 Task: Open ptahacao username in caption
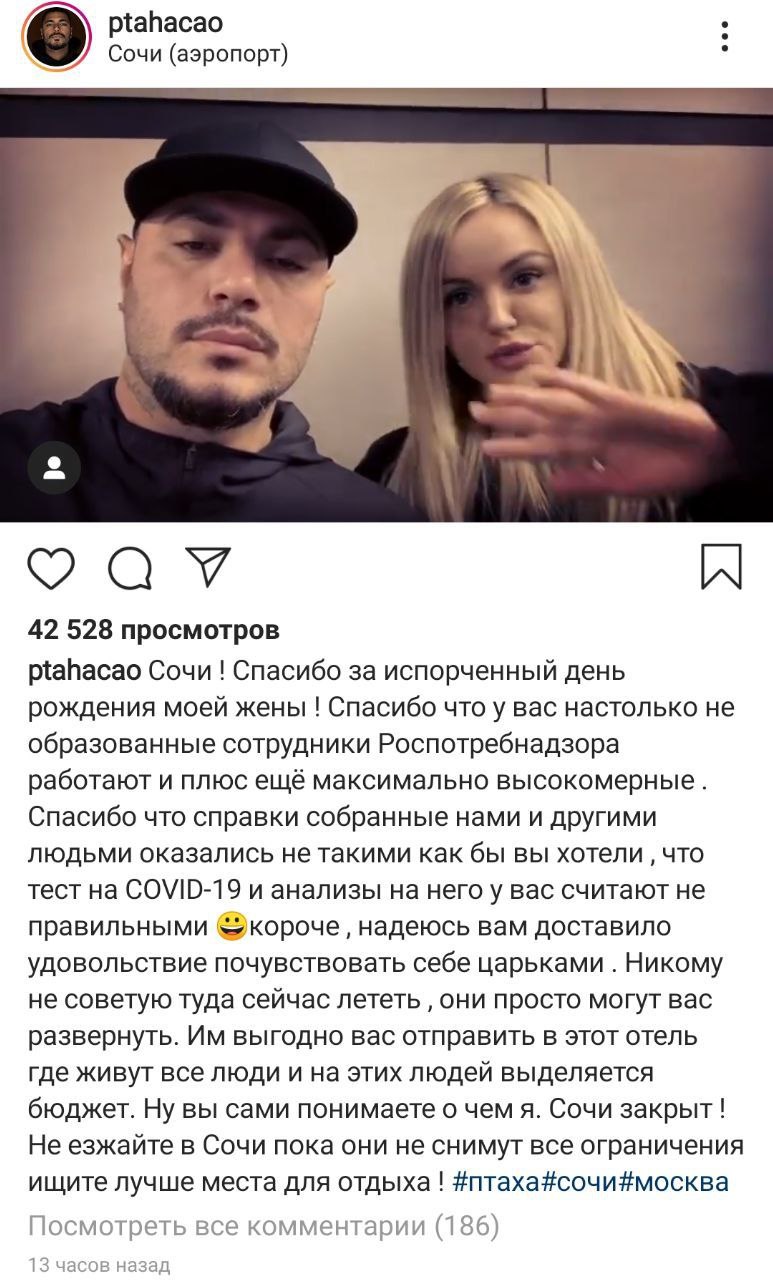(x=84, y=671)
